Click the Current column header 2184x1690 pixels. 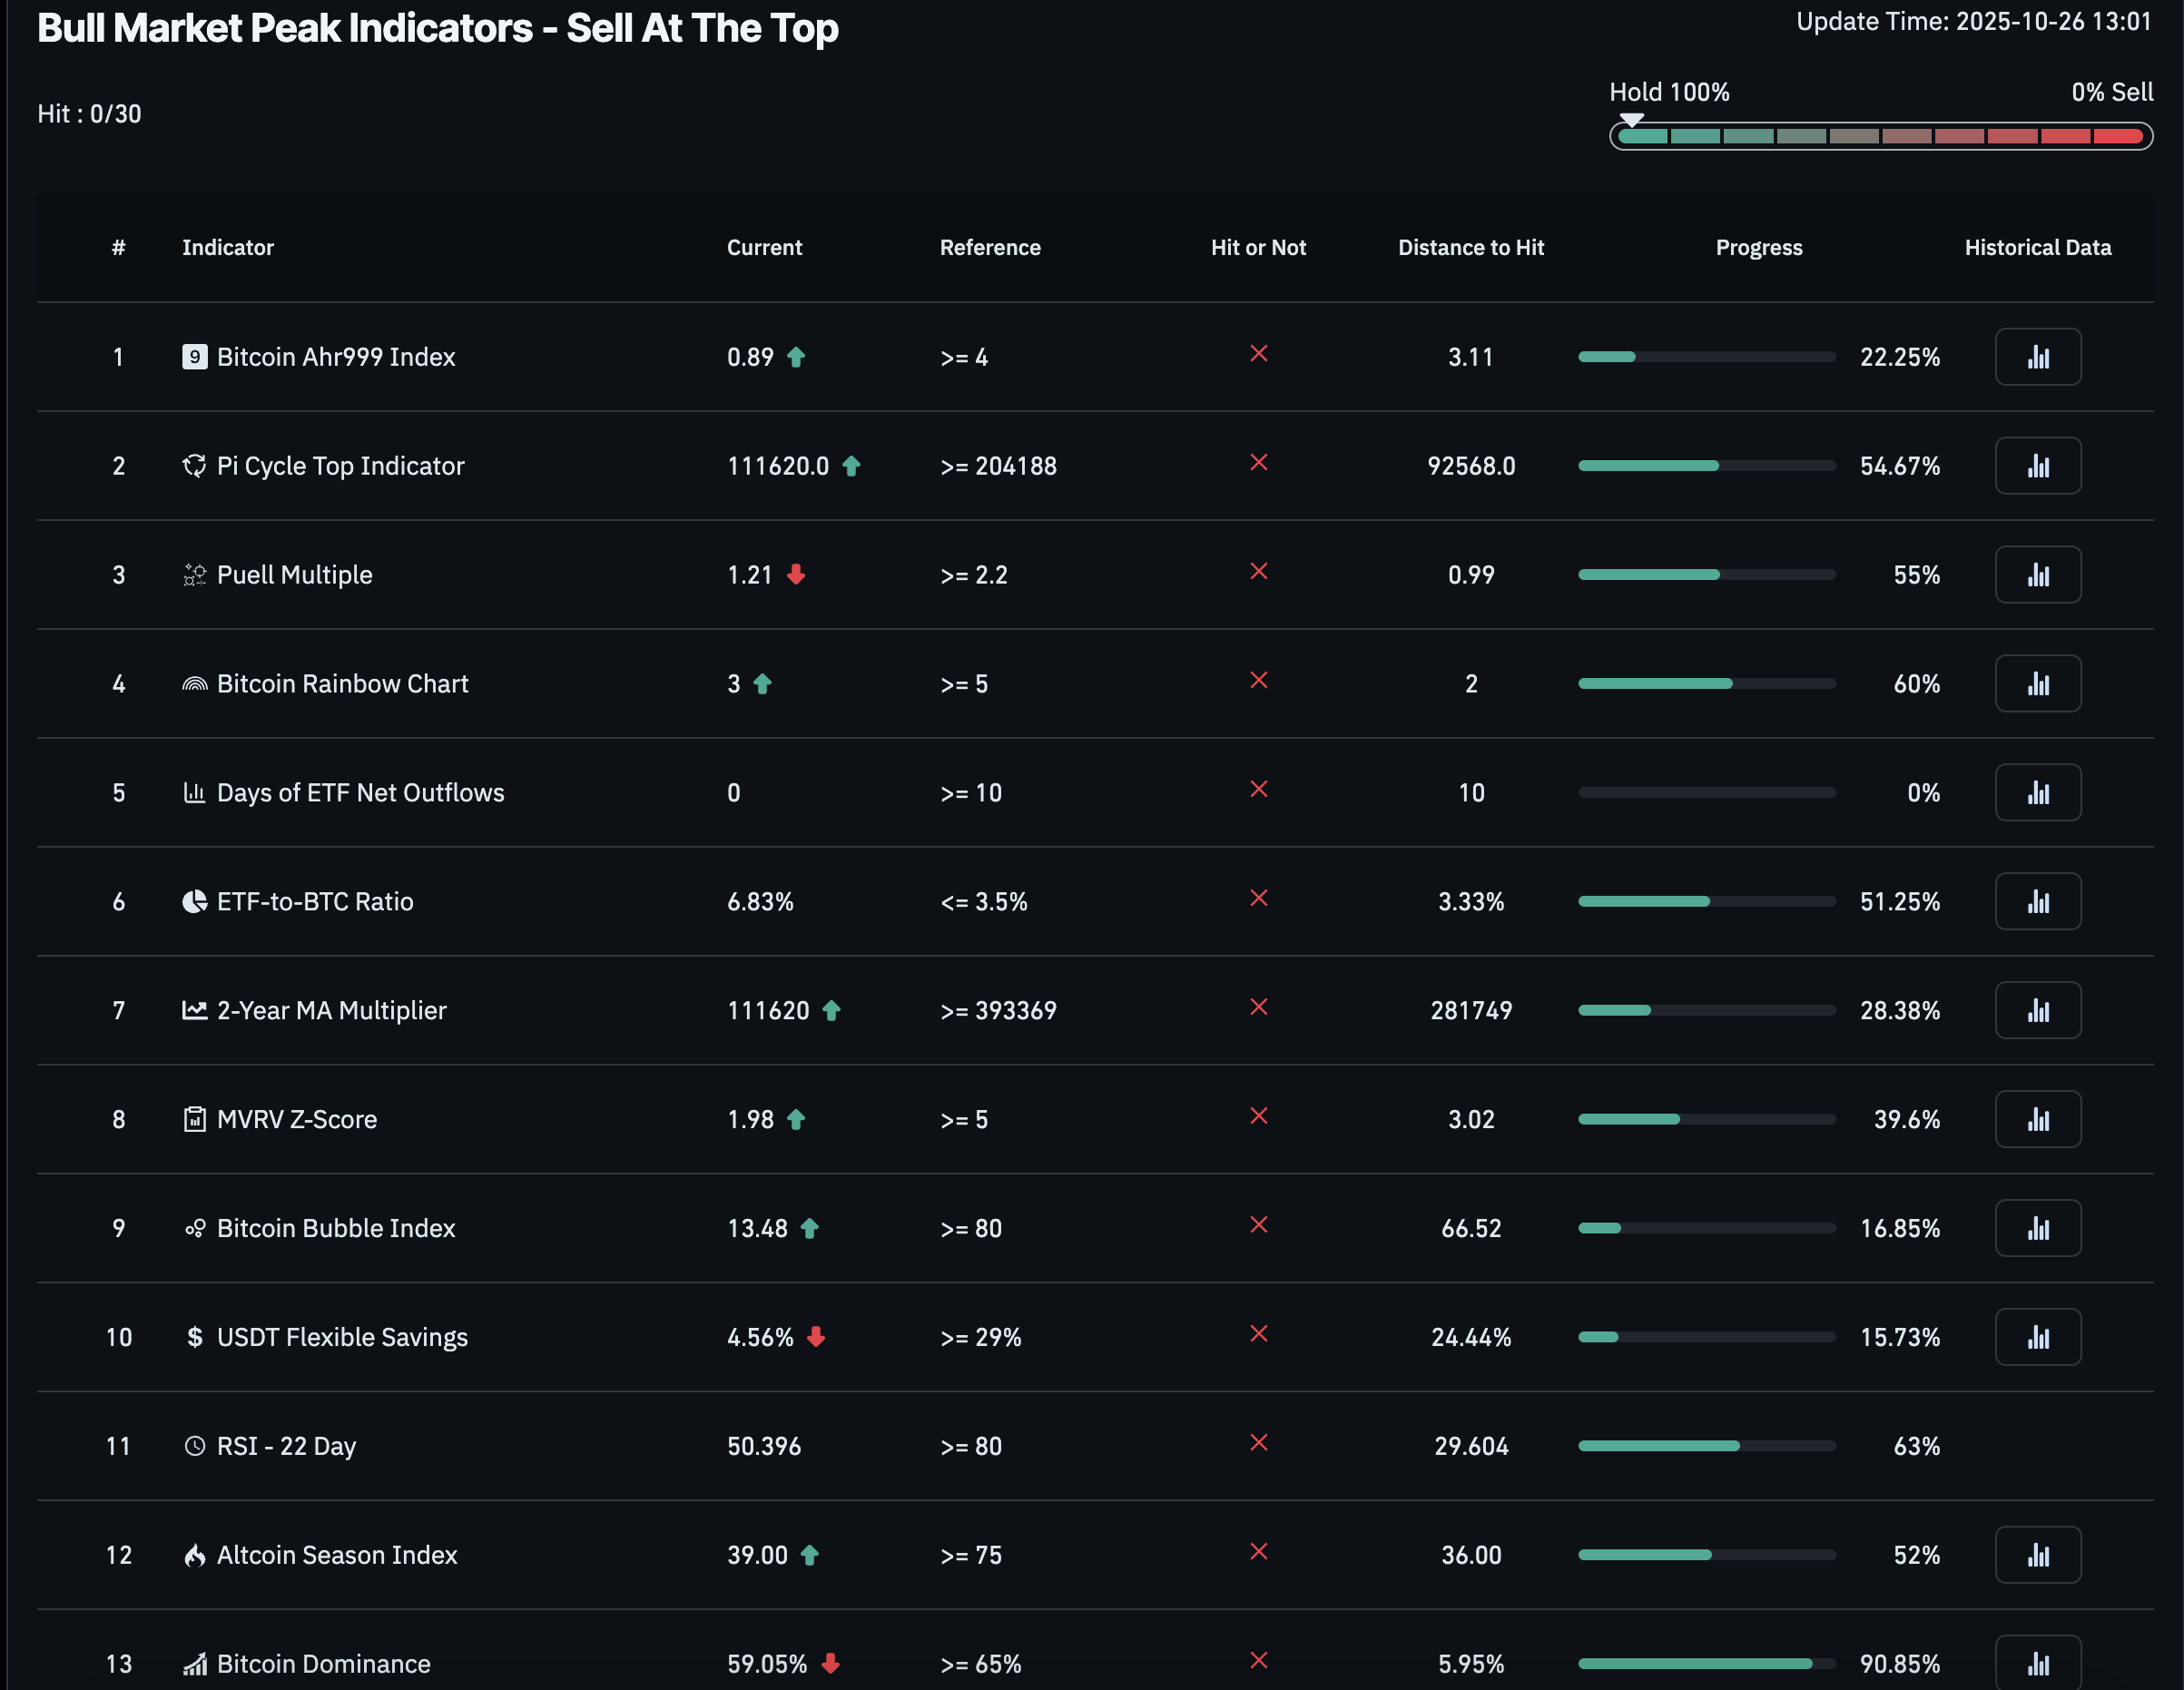pos(764,248)
